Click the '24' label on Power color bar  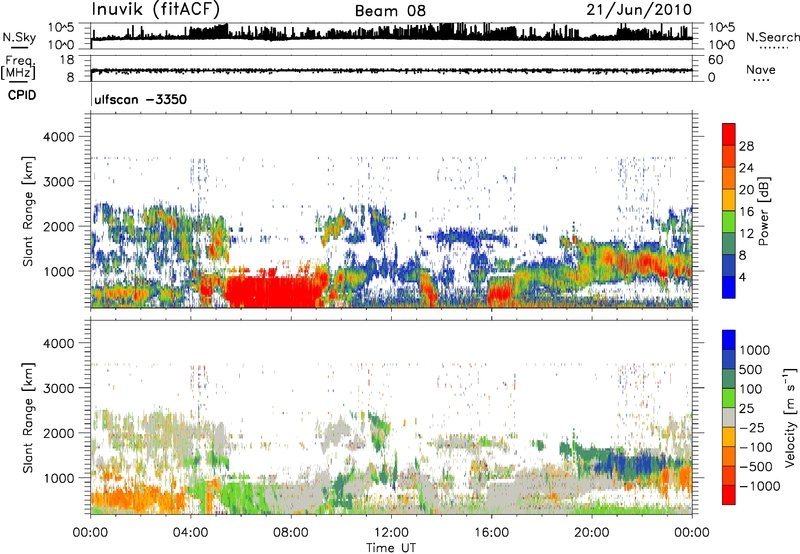pyautogui.click(x=746, y=168)
